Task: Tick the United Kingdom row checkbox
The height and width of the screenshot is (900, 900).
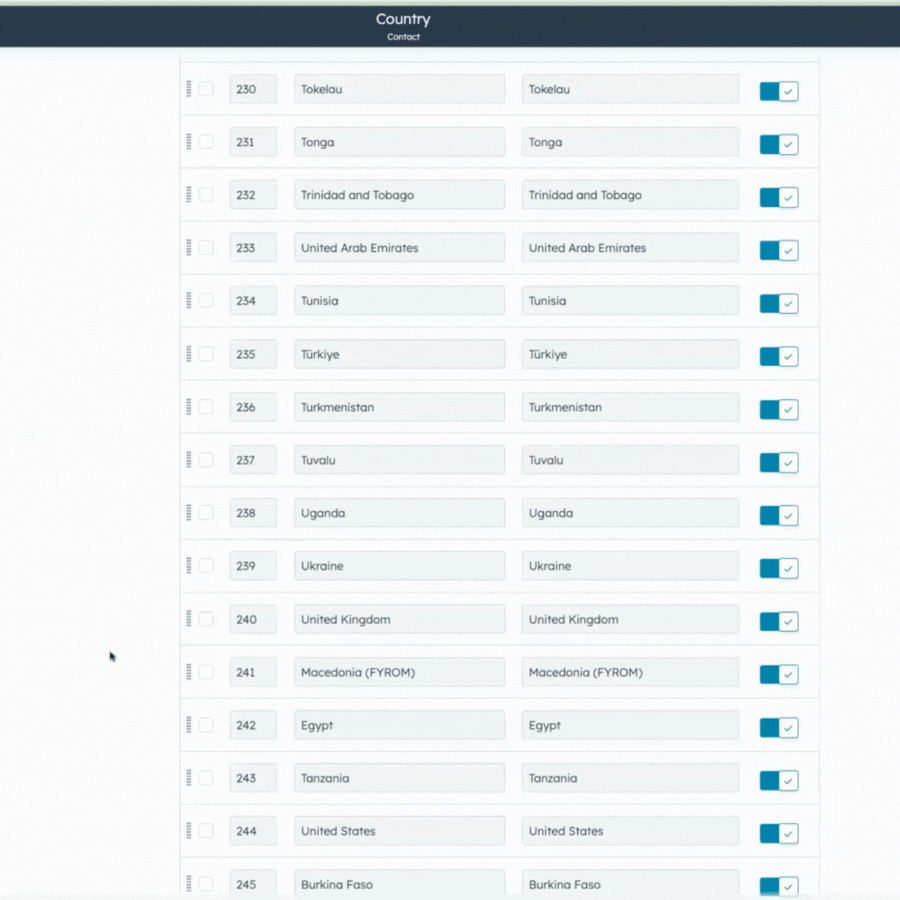Action: tap(206, 619)
